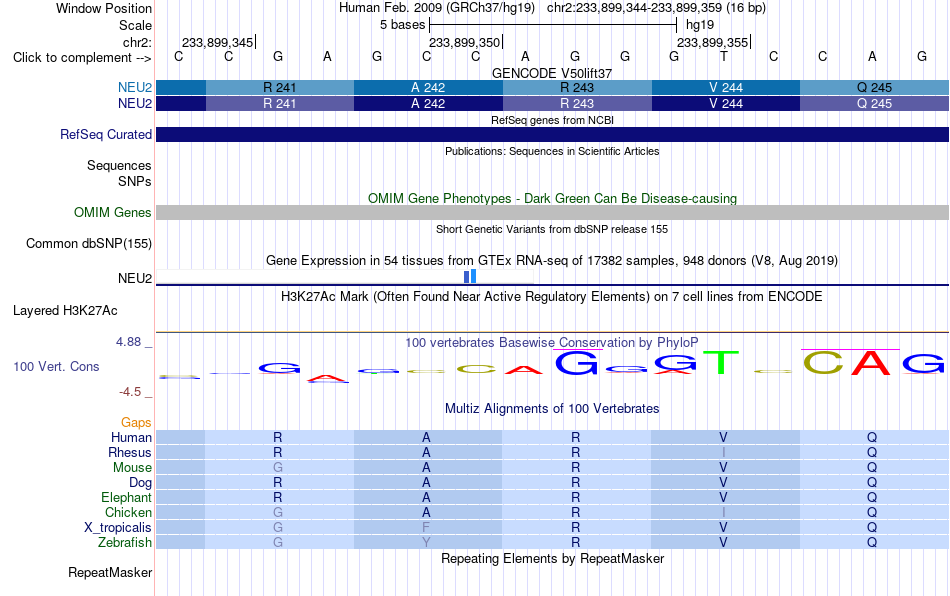Click the Zebrafish species label

coord(125,542)
